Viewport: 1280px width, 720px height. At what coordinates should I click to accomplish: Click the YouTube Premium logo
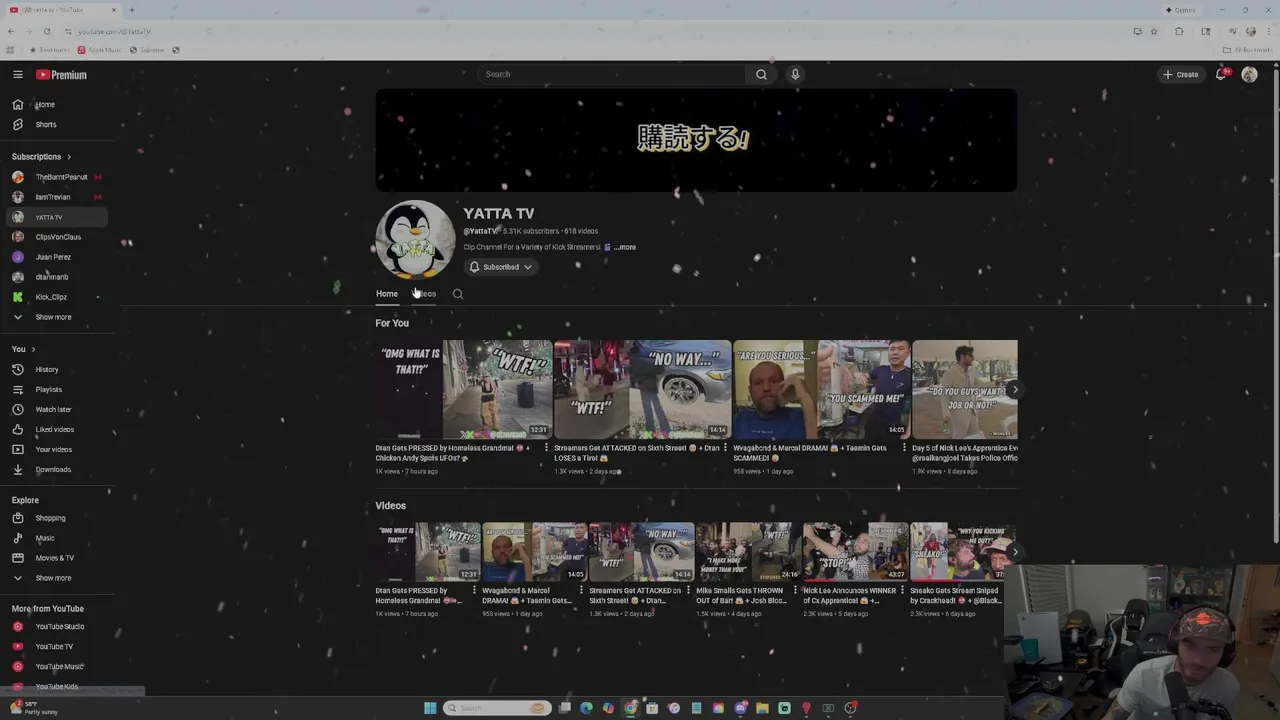pos(62,75)
